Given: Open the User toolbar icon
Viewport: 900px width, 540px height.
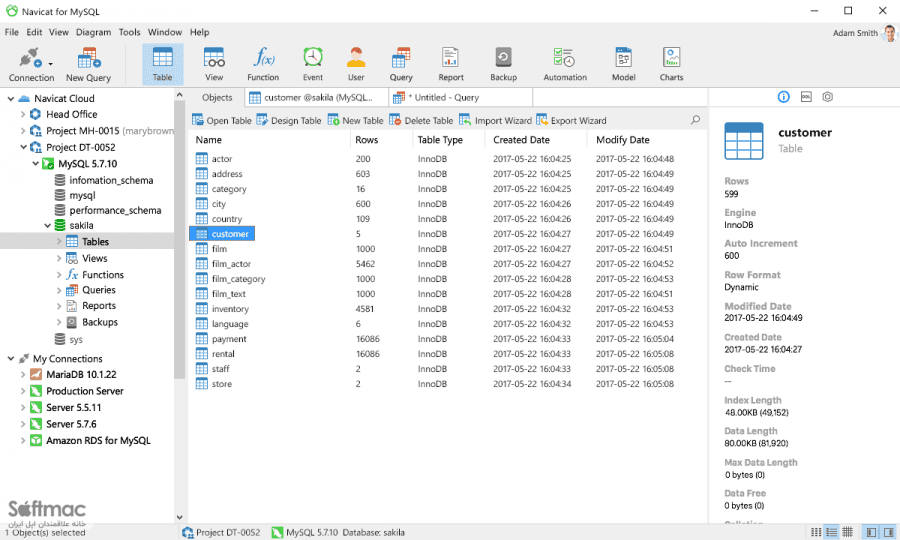Looking at the screenshot, I should tap(356, 64).
